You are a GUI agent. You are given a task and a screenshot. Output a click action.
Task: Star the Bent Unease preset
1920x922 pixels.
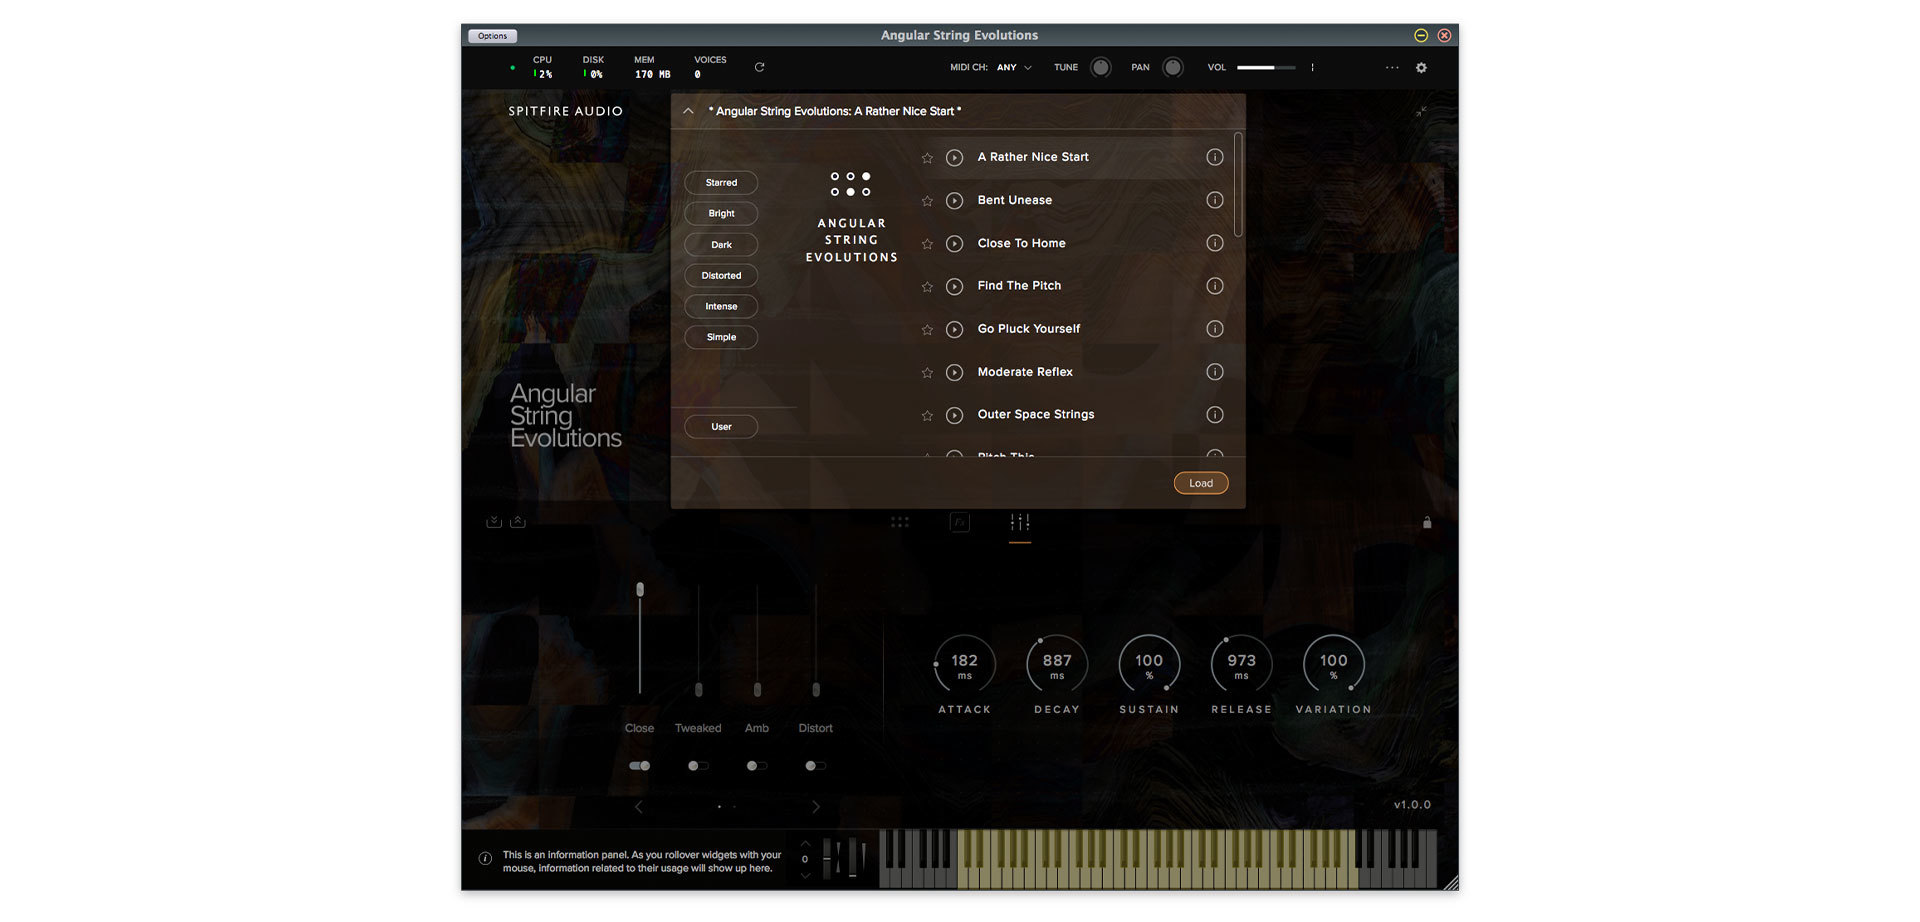coord(927,201)
